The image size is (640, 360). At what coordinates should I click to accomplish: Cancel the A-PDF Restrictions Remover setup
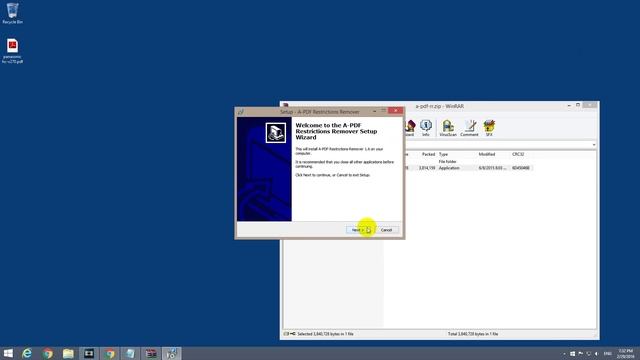tap(386, 230)
